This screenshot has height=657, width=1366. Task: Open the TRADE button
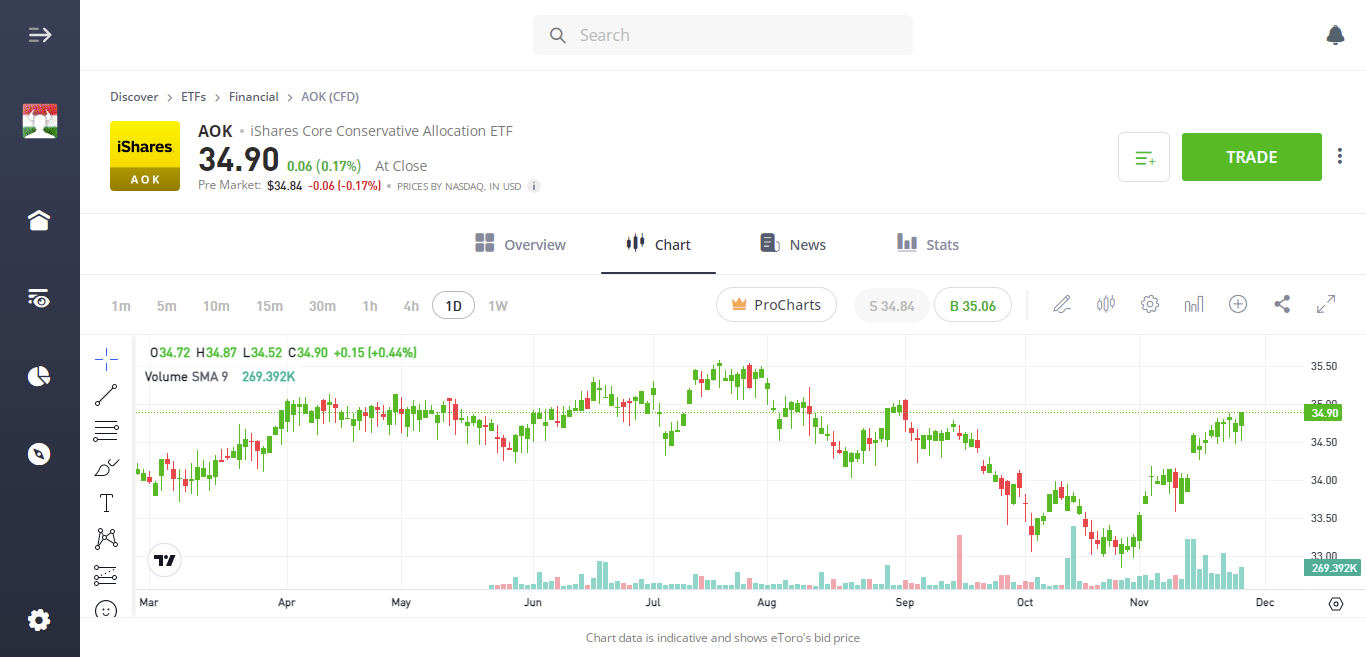1251,157
